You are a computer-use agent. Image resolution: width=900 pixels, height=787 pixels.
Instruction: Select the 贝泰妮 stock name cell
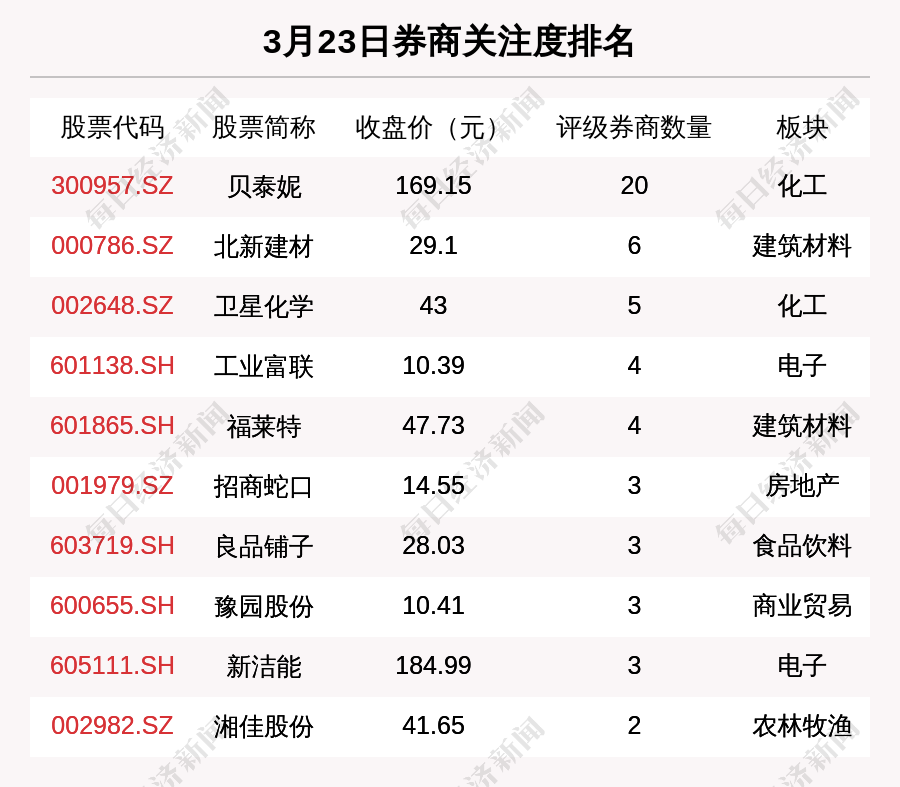tap(263, 187)
